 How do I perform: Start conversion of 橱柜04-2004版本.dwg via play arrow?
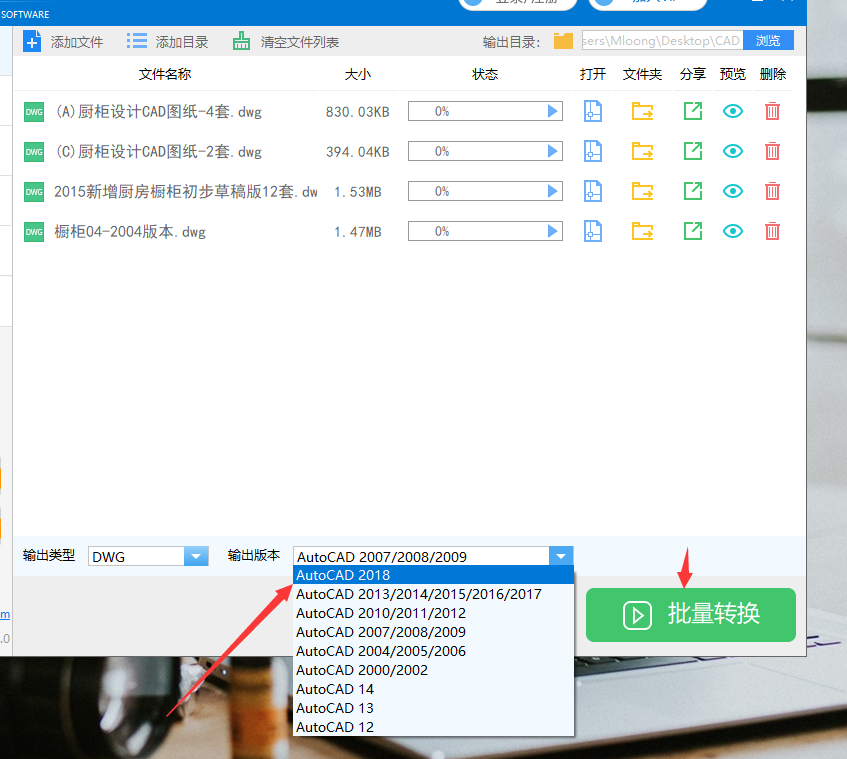click(x=552, y=231)
